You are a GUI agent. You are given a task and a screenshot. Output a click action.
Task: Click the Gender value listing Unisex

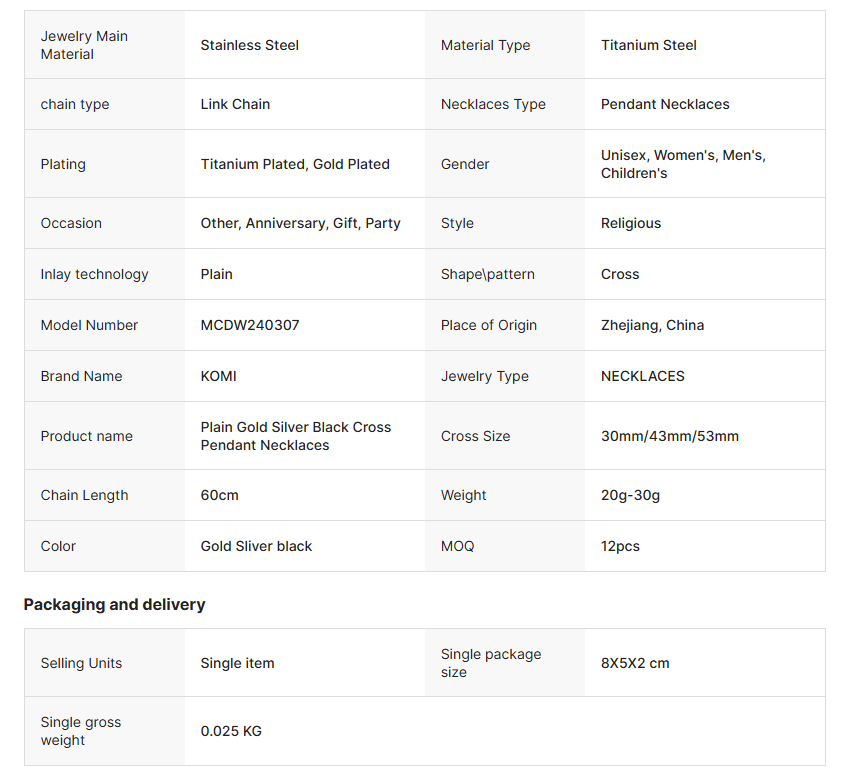683,164
